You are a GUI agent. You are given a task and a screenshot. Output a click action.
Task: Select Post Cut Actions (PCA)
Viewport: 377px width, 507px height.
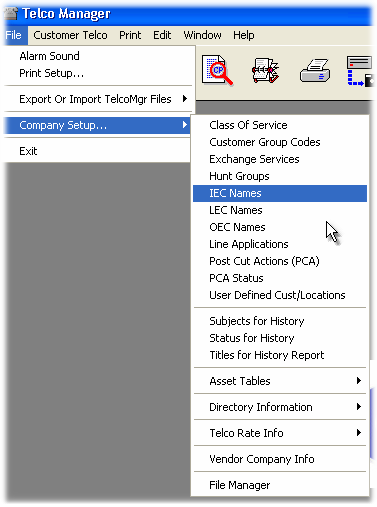coord(280,261)
